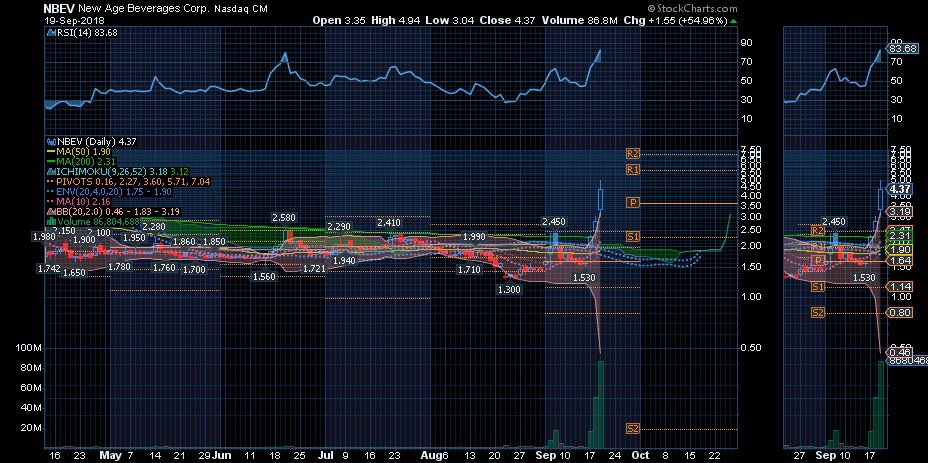
Task: Click the 2.290 price label near Jul
Action: [339, 227]
